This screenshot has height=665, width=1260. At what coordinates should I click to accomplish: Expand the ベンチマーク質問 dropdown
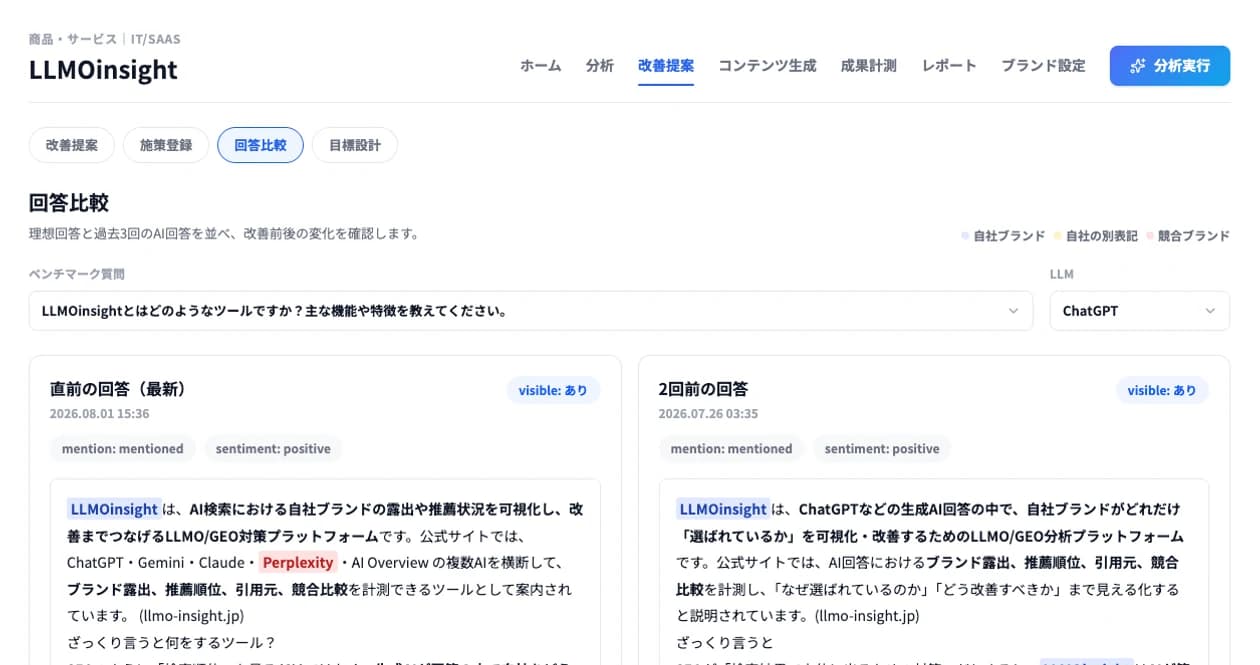[531, 311]
